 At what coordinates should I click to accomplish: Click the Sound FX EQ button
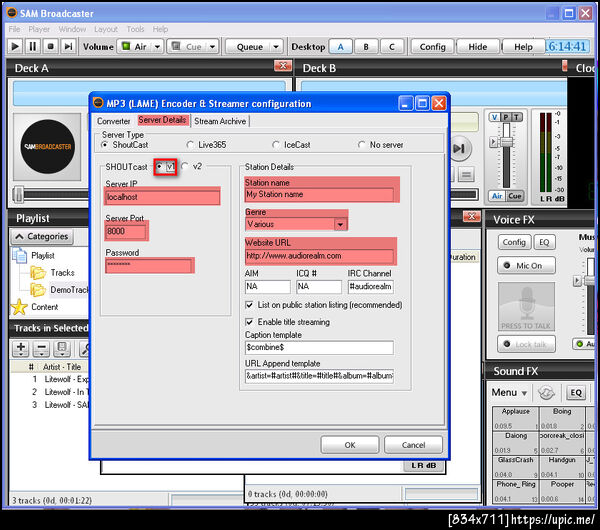tap(576, 393)
